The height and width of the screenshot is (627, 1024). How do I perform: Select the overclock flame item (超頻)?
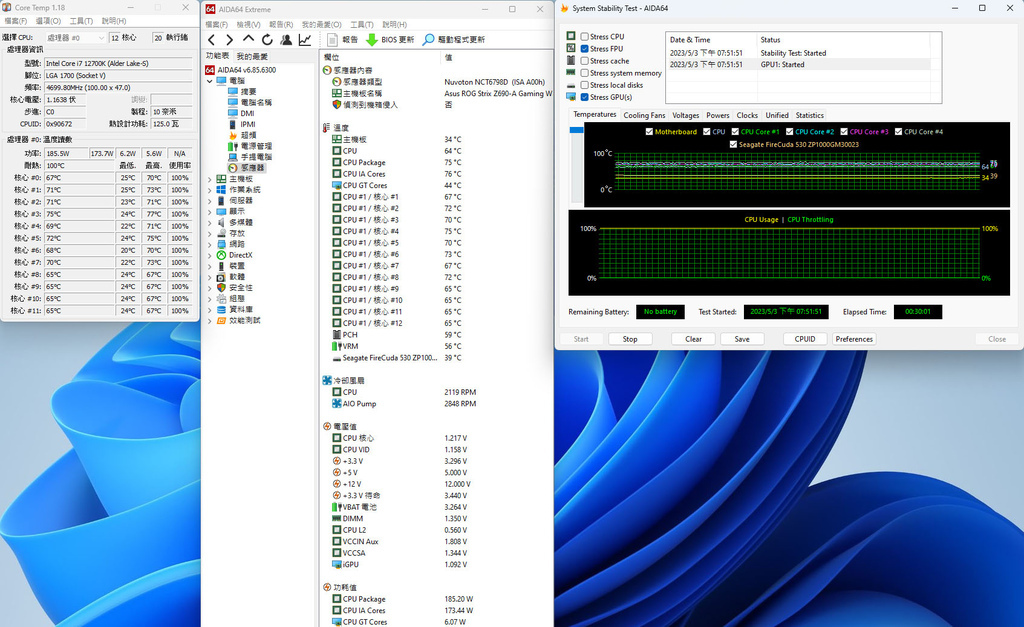point(248,135)
